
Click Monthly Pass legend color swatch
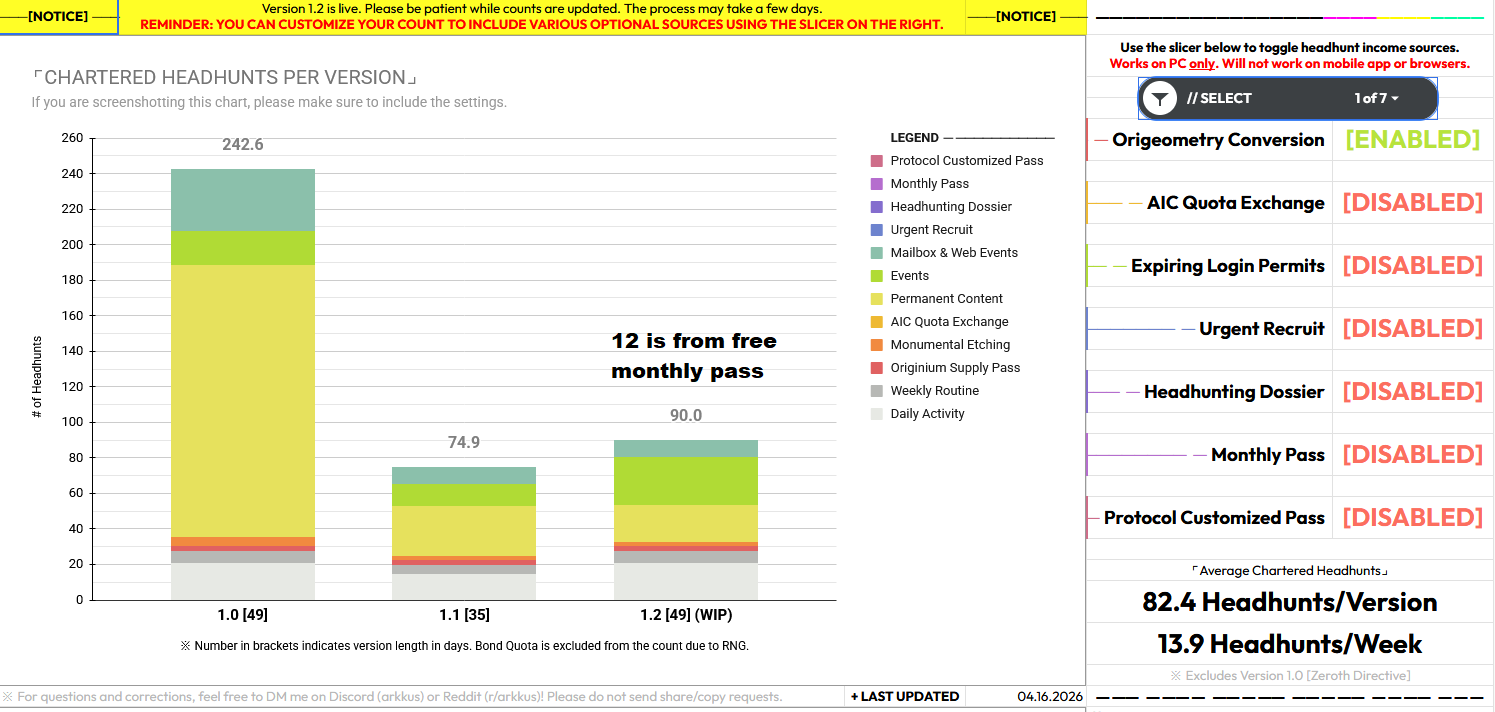pos(877,184)
